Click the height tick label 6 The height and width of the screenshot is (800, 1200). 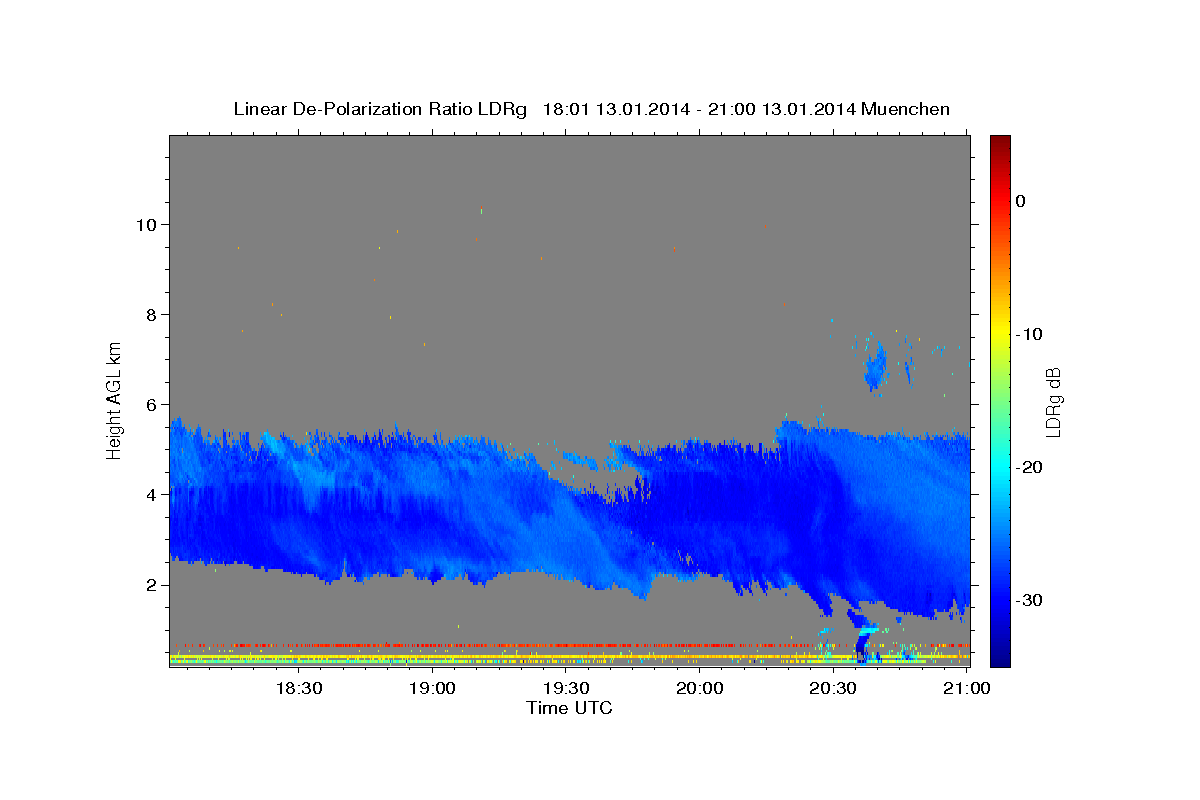tap(154, 404)
